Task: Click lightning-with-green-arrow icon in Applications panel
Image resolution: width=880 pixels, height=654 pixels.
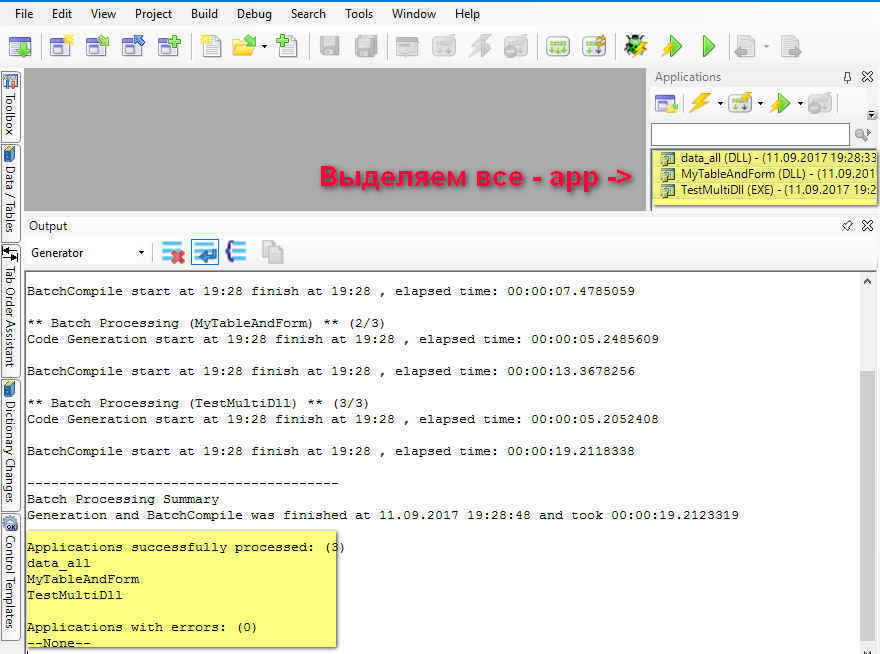Action: (x=779, y=103)
